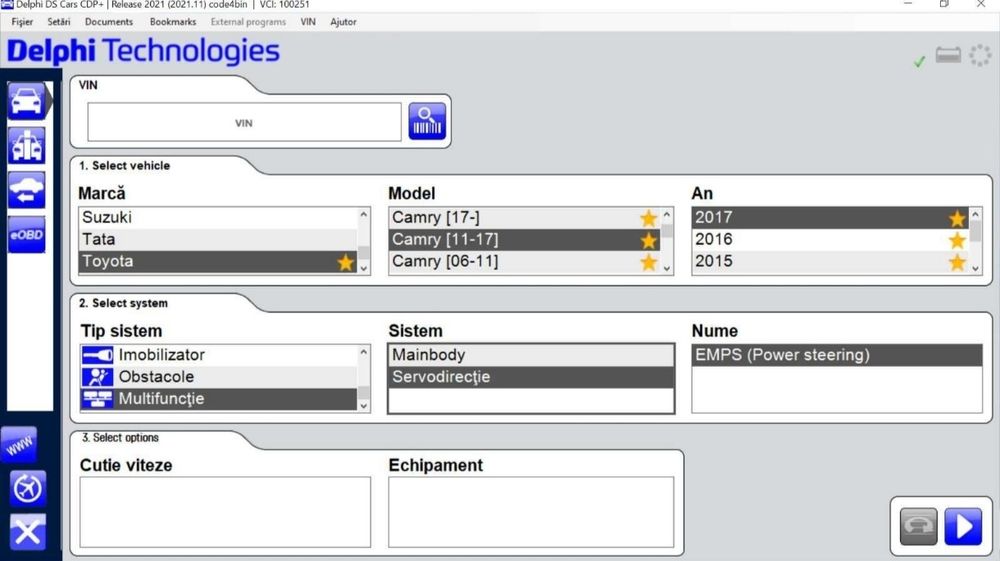Open the Bookmarks menu
Screen dimensions: 1000x561
pos(173,22)
